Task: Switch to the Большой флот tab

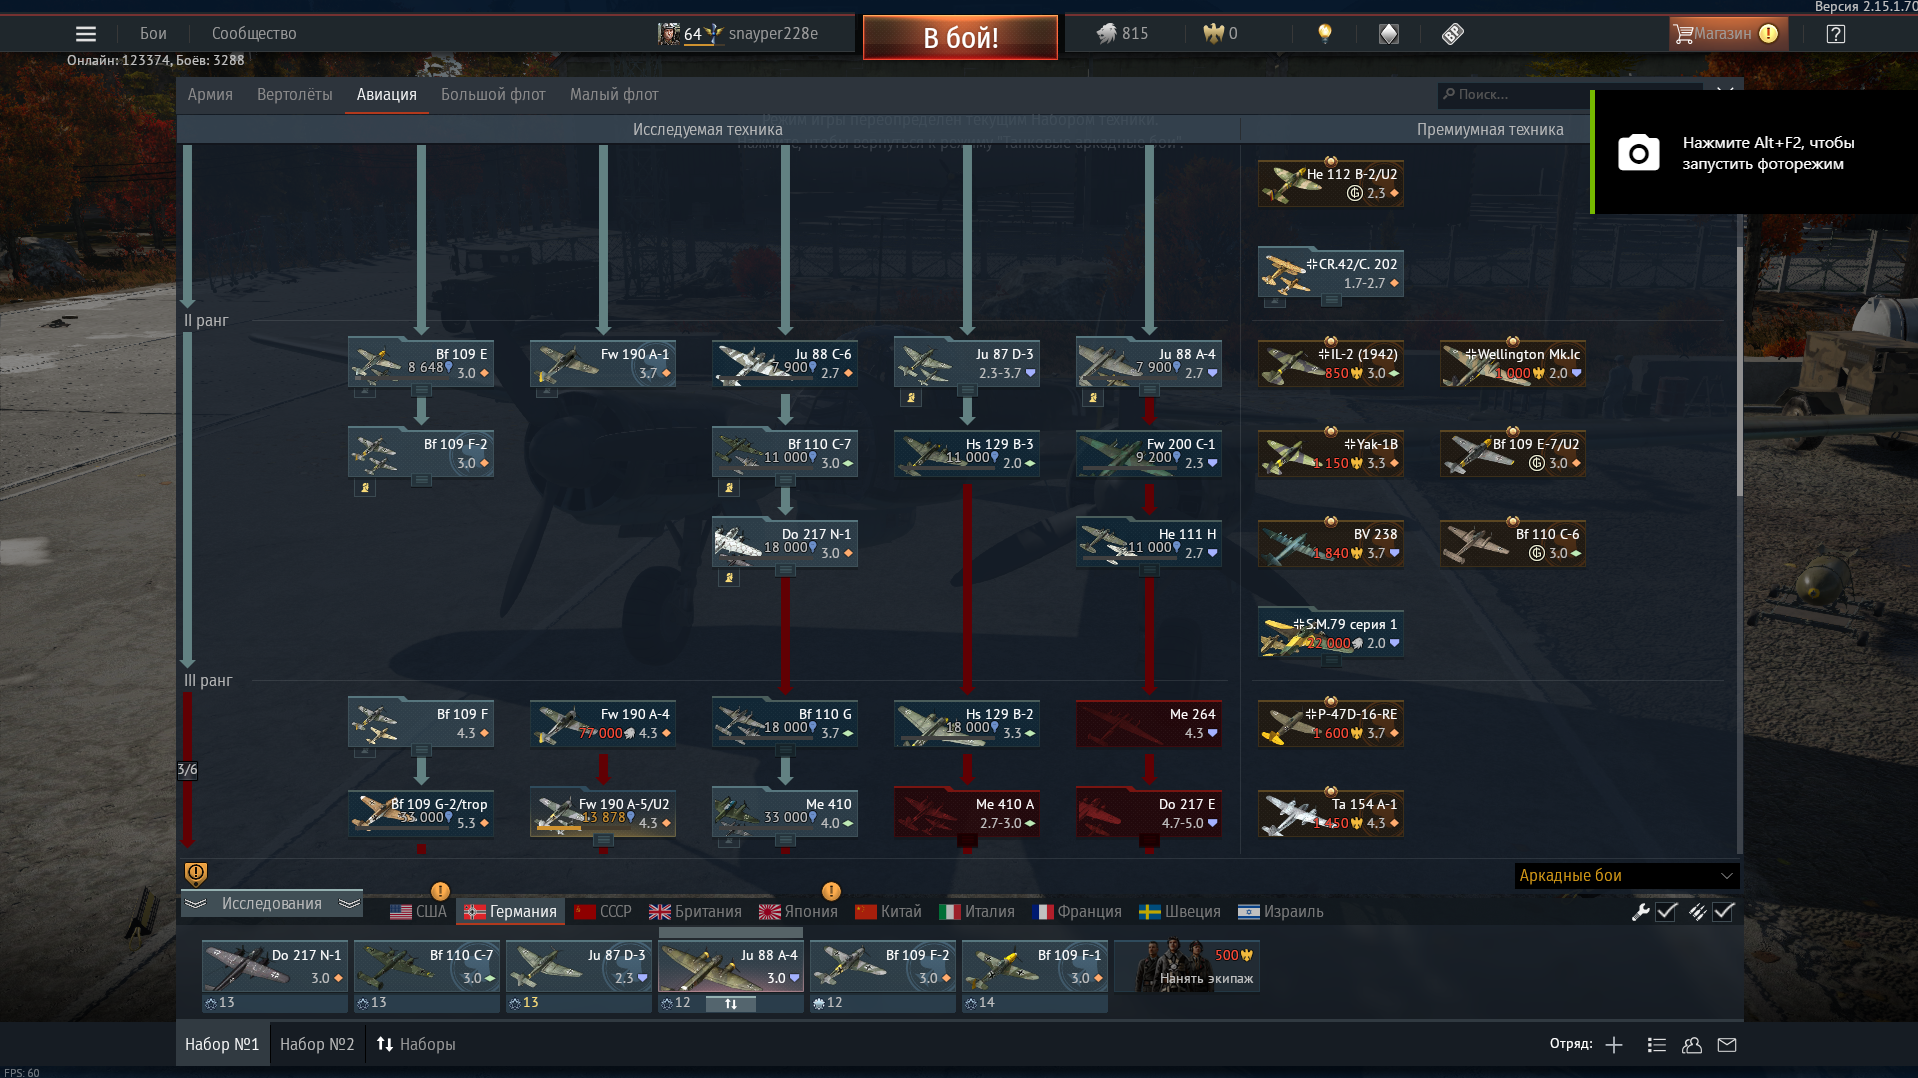Action: coord(493,95)
